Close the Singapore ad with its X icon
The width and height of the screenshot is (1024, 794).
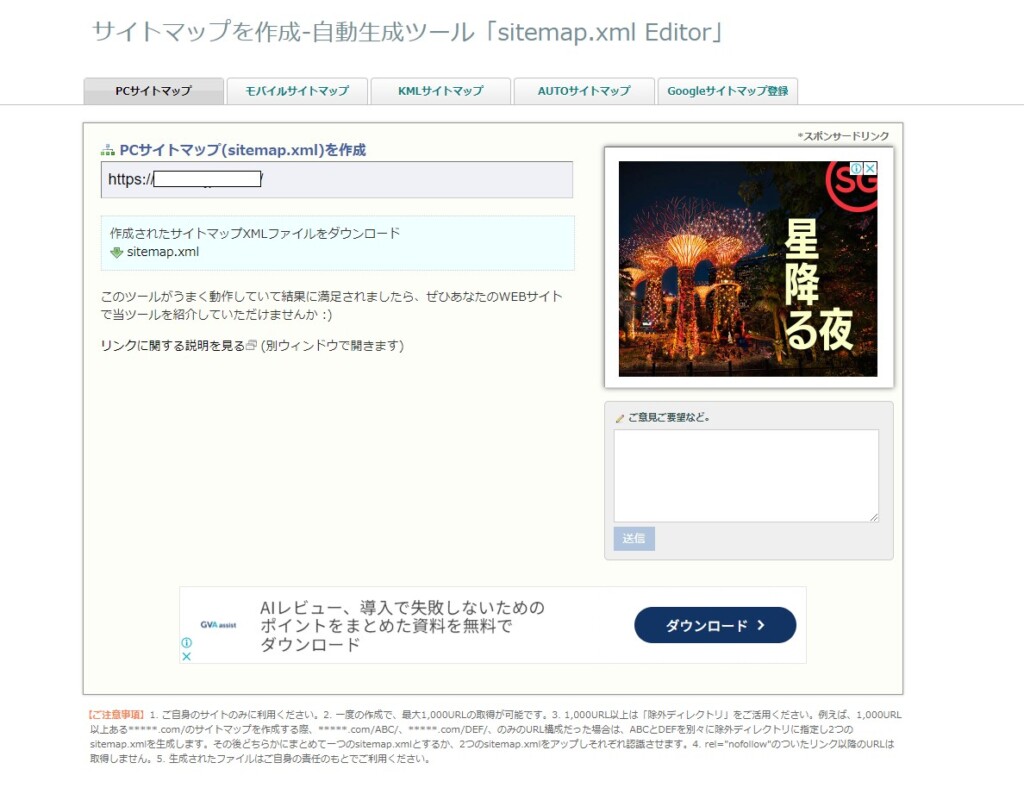click(x=870, y=168)
